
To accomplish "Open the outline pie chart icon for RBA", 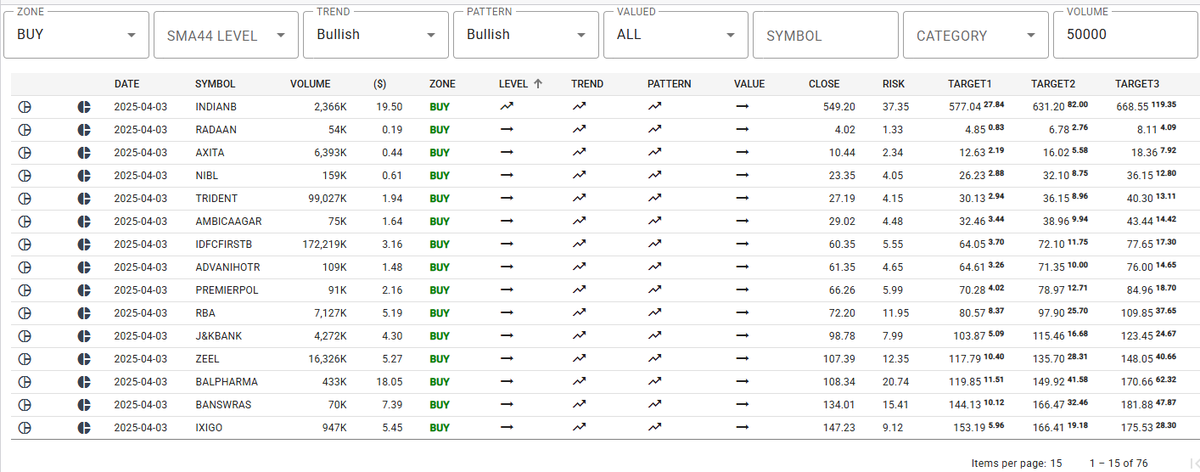I will [x=24, y=312].
